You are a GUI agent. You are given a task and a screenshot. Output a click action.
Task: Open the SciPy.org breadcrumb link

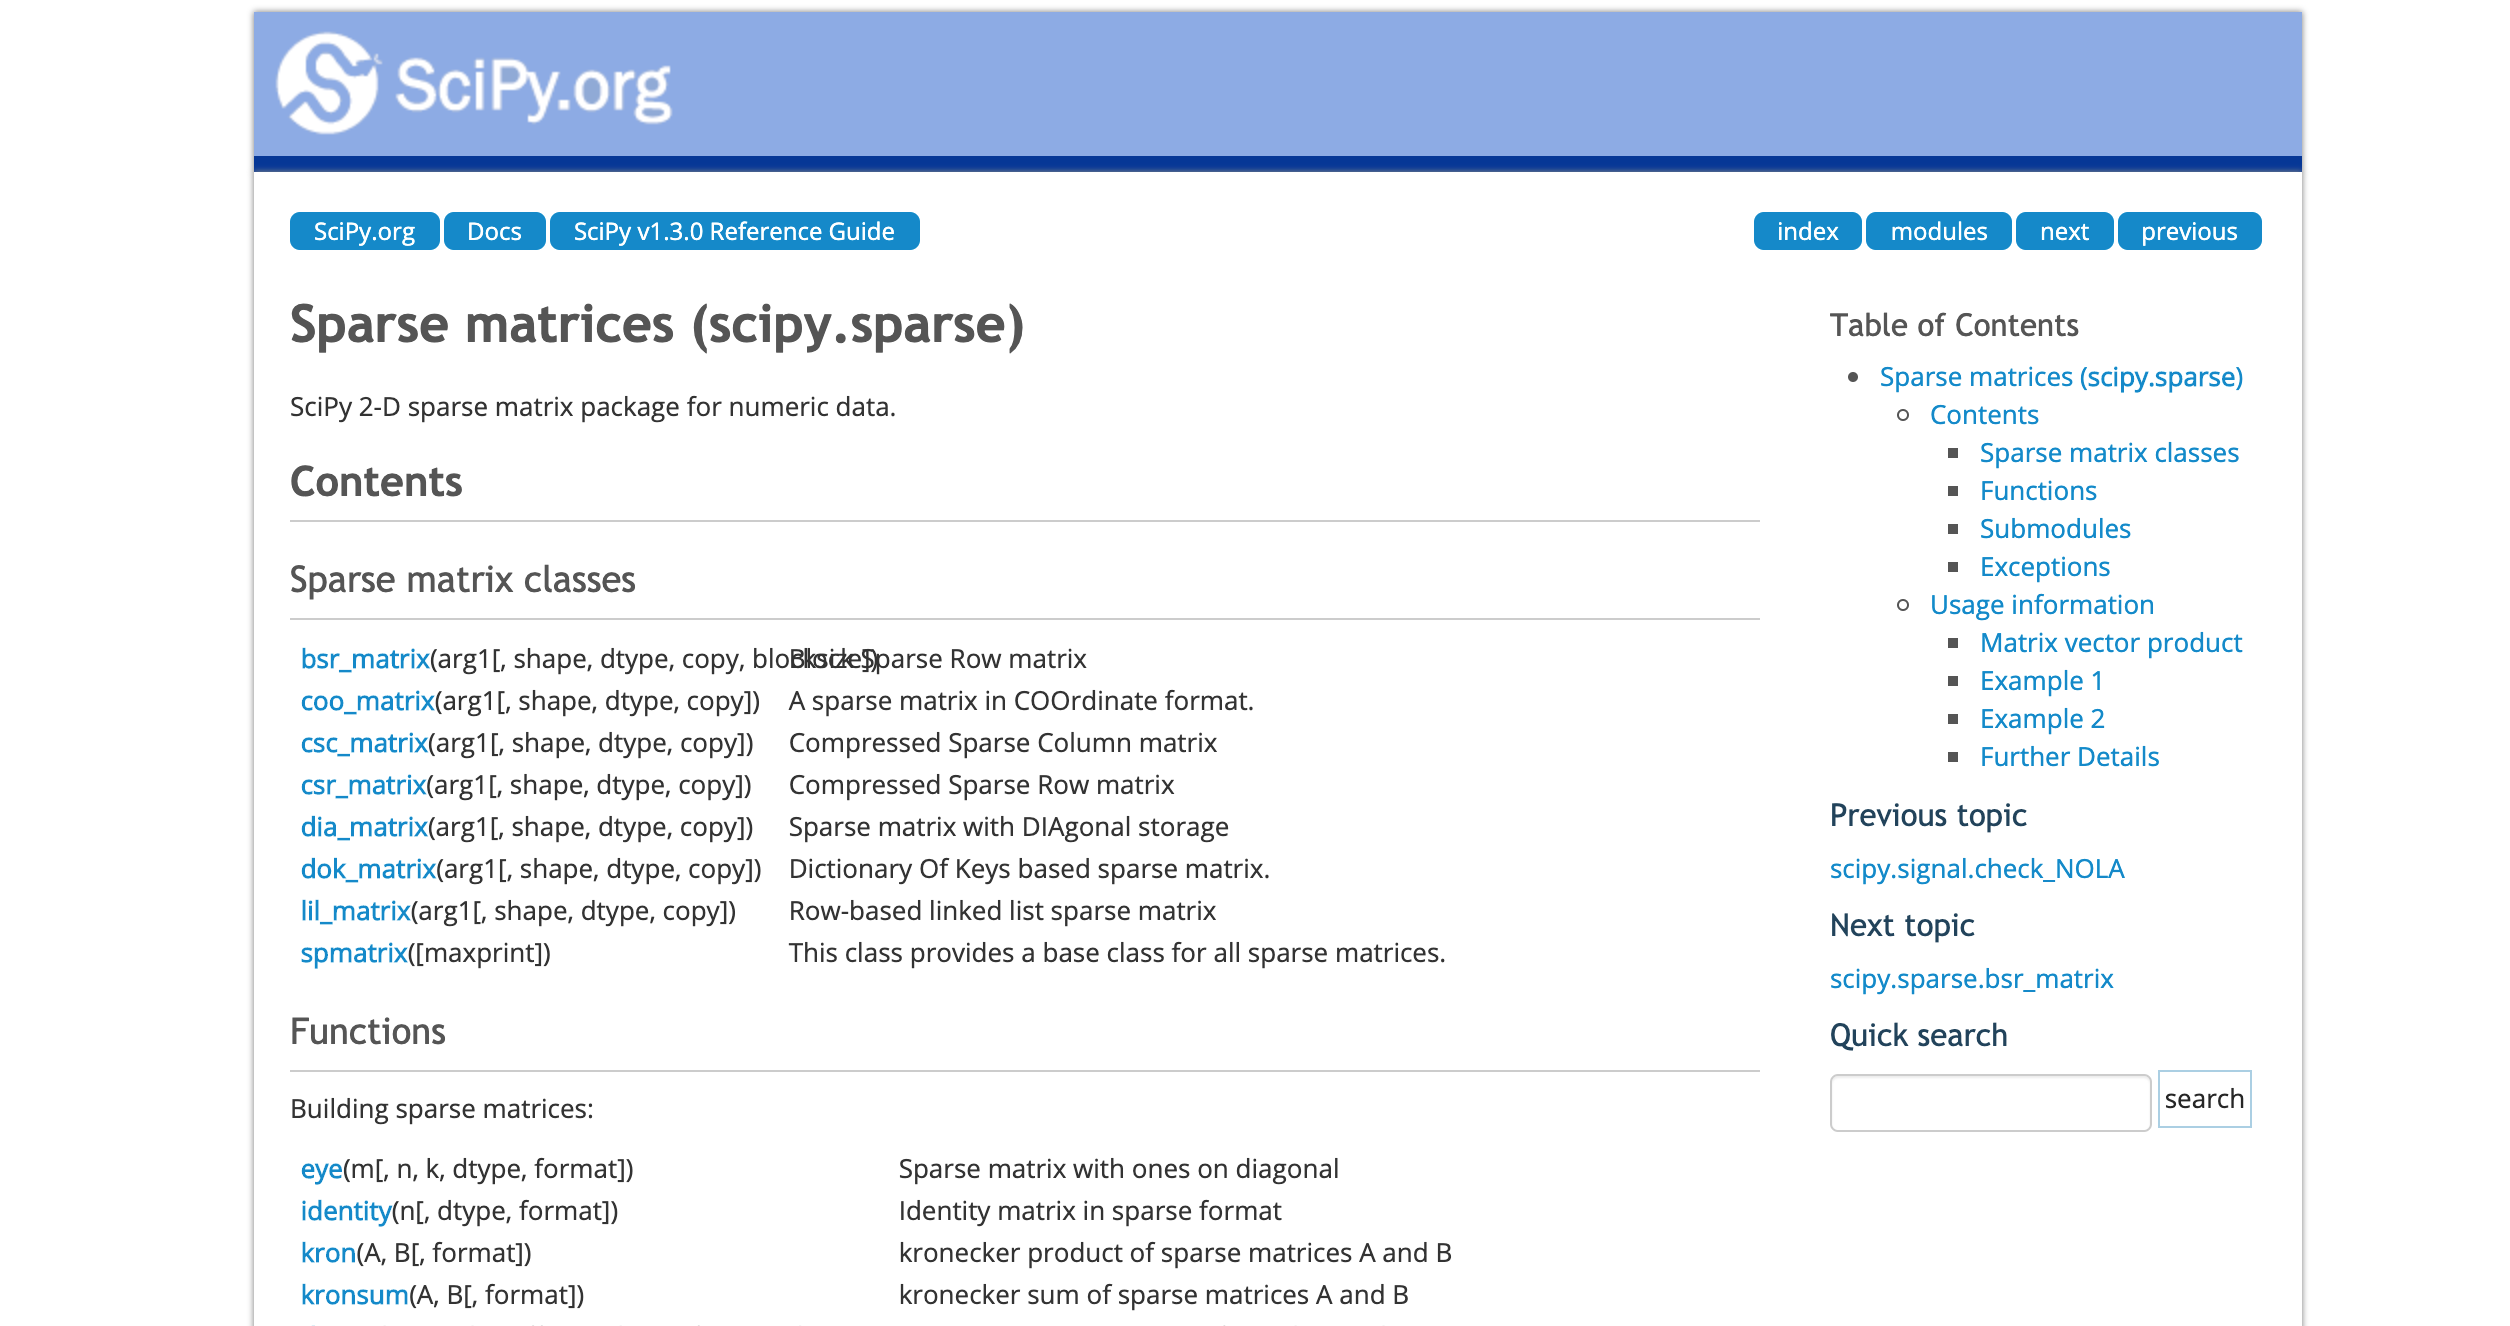coord(364,231)
